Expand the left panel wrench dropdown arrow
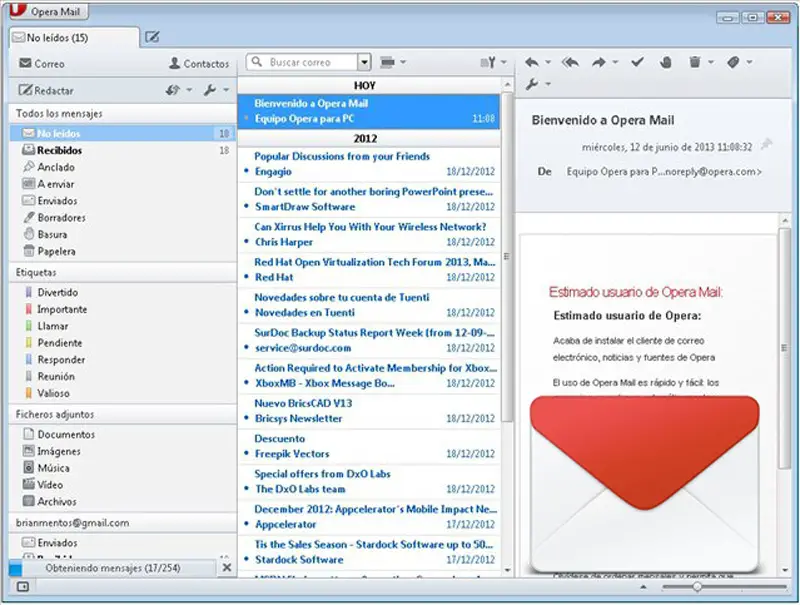 click(226, 90)
